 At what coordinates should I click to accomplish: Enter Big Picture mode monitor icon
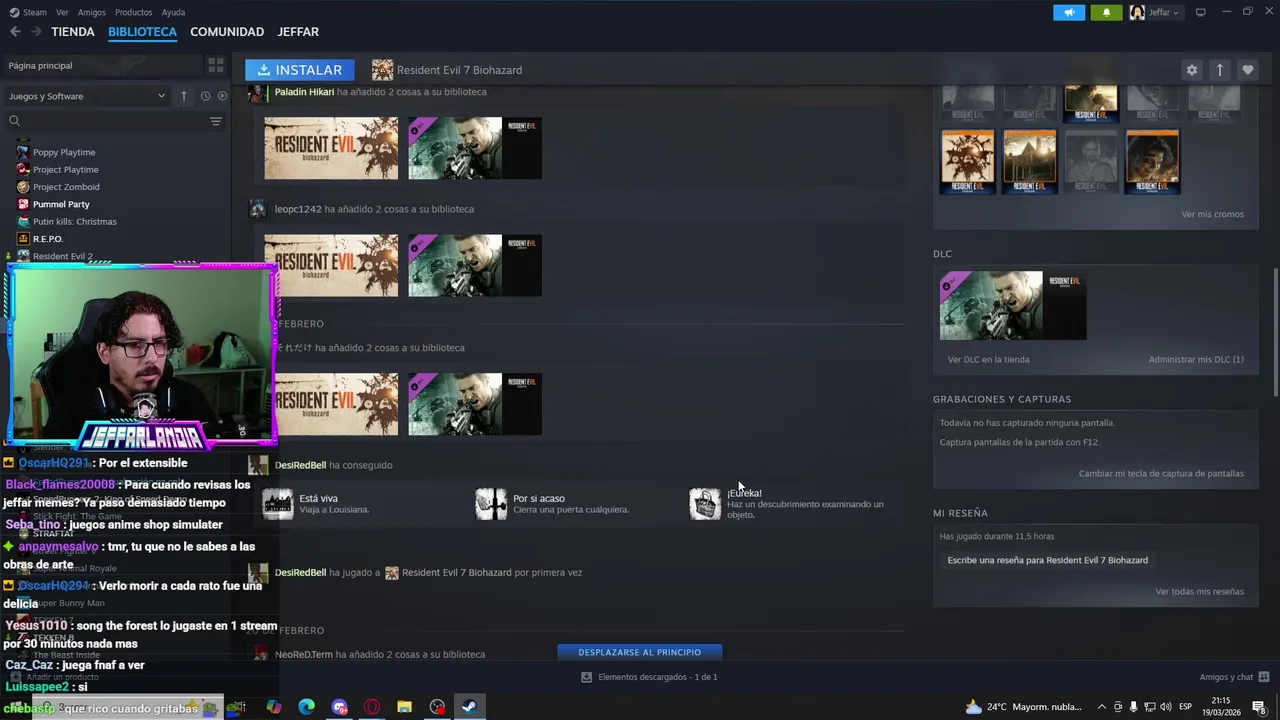point(1200,12)
